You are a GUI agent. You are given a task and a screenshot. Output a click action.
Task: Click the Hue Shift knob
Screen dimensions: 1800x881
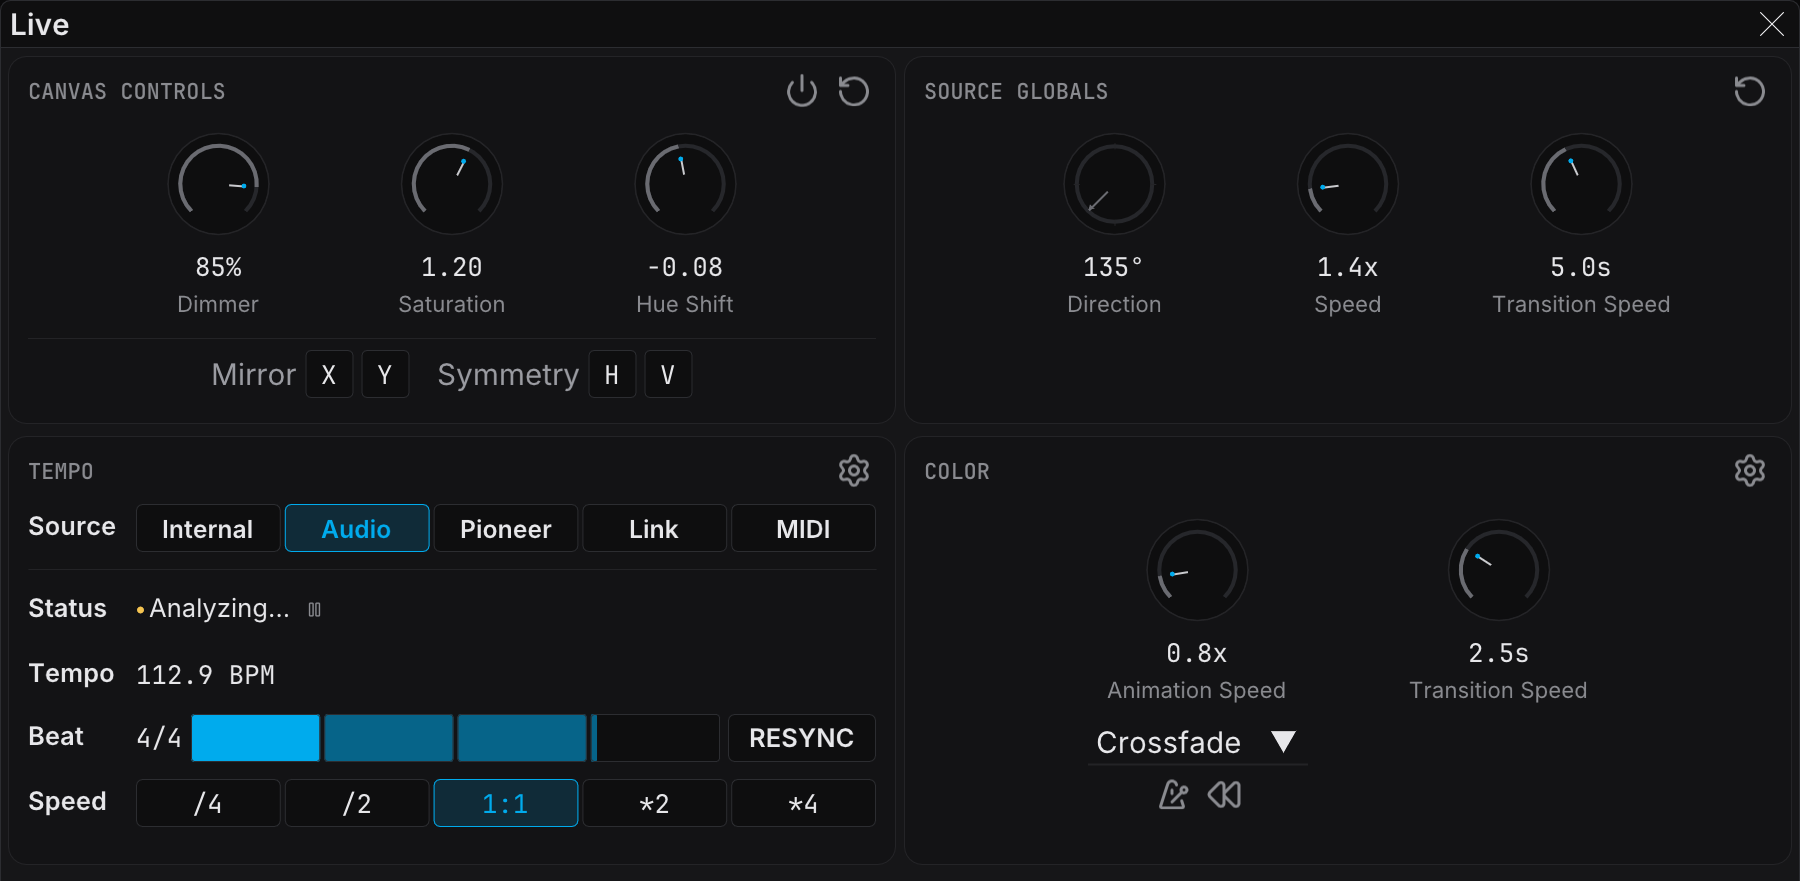click(x=685, y=184)
